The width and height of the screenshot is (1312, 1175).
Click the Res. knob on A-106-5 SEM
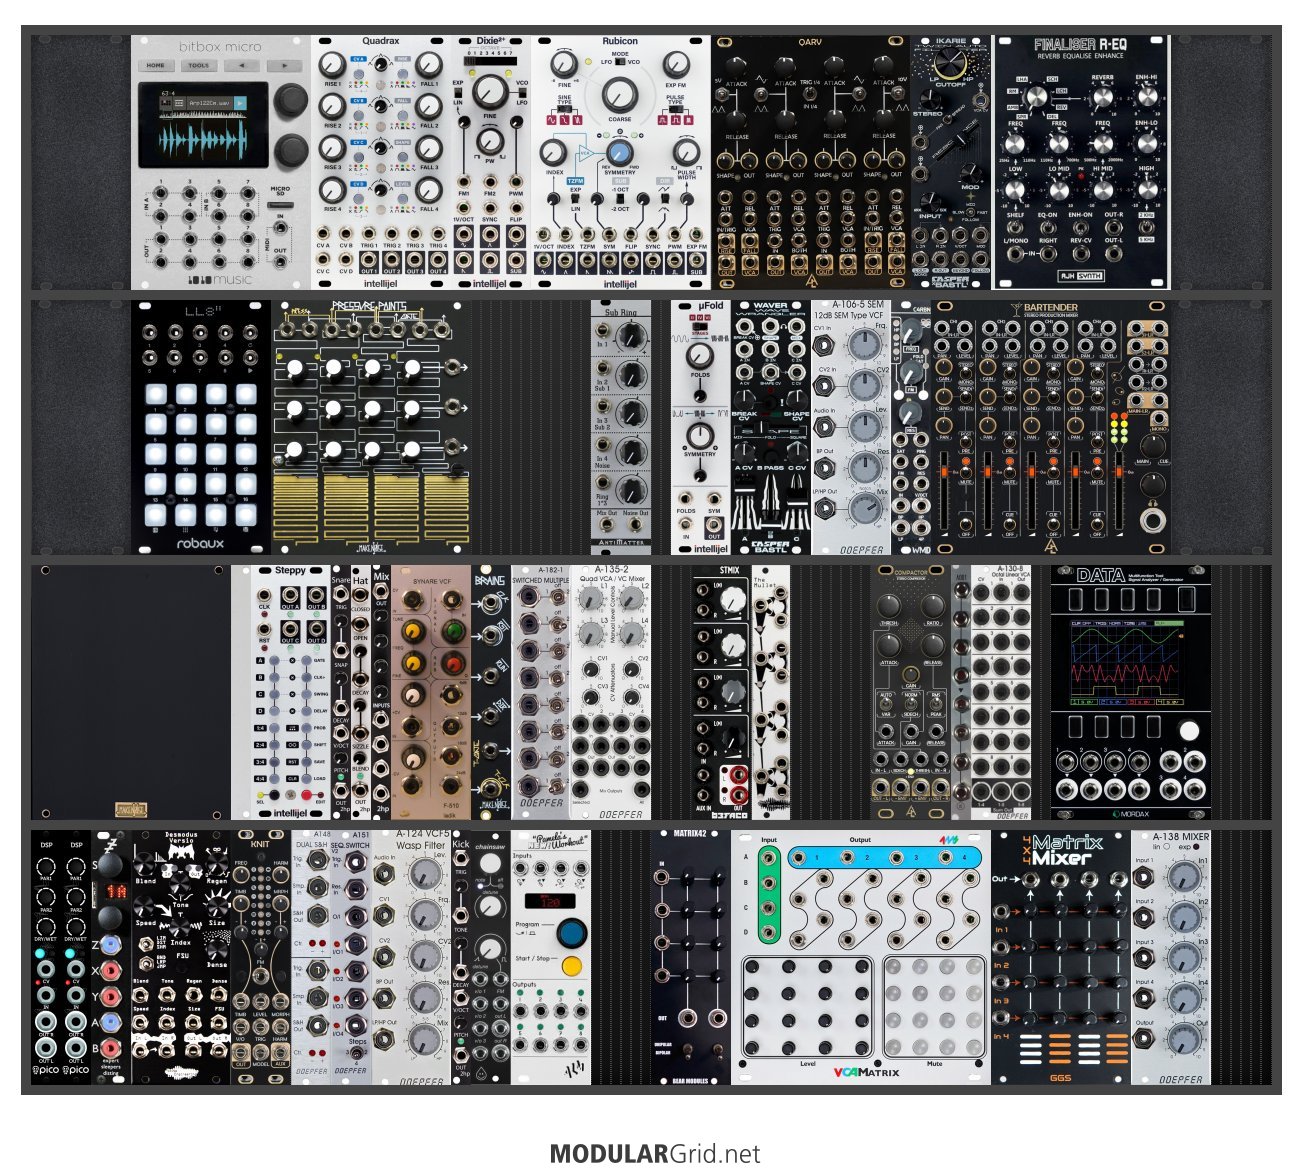pyautogui.click(x=864, y=467)
